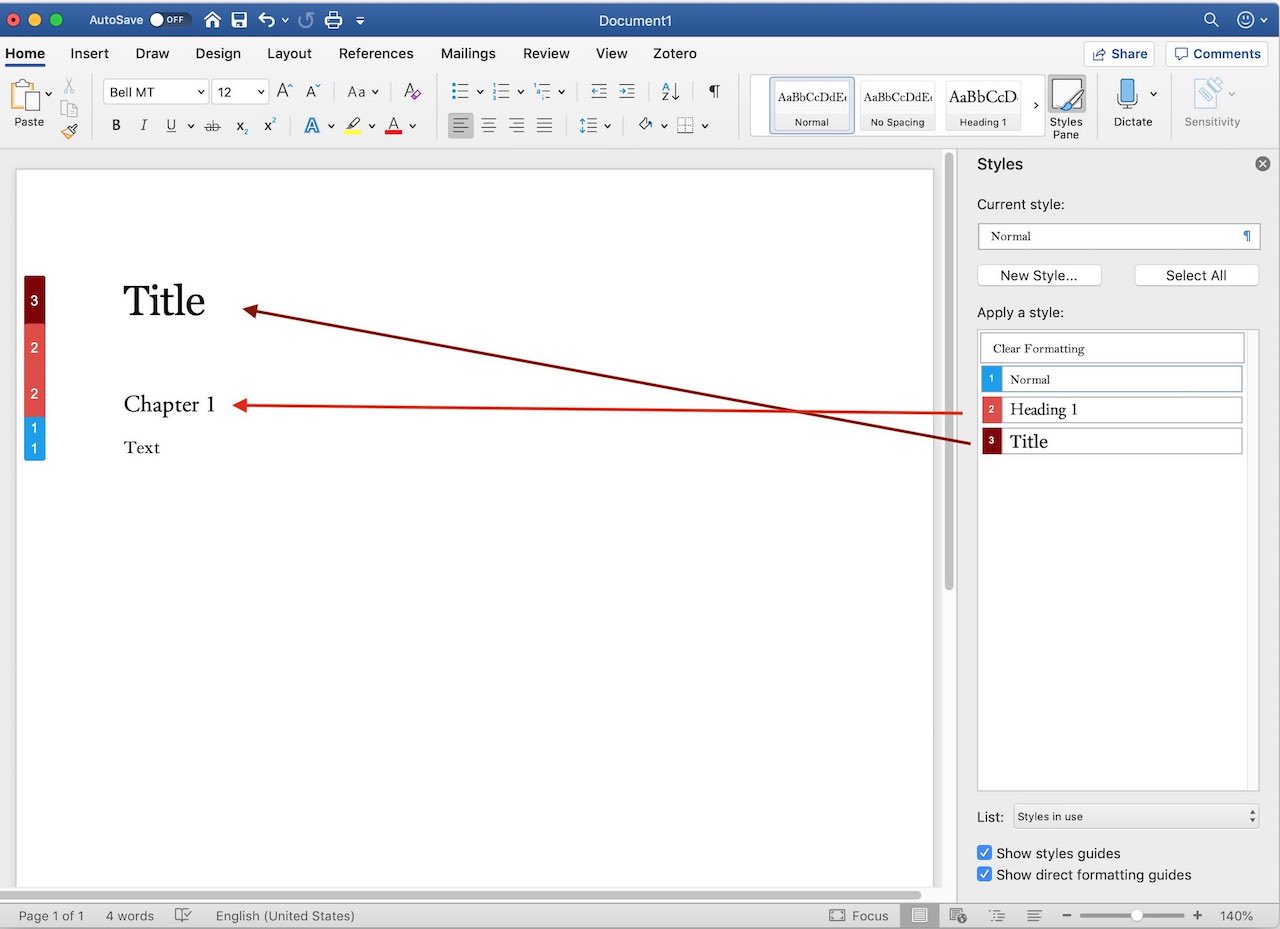Click the Home icon in title bar
Viewport: 1280px width, 929px height.
(x=212, y=20)
